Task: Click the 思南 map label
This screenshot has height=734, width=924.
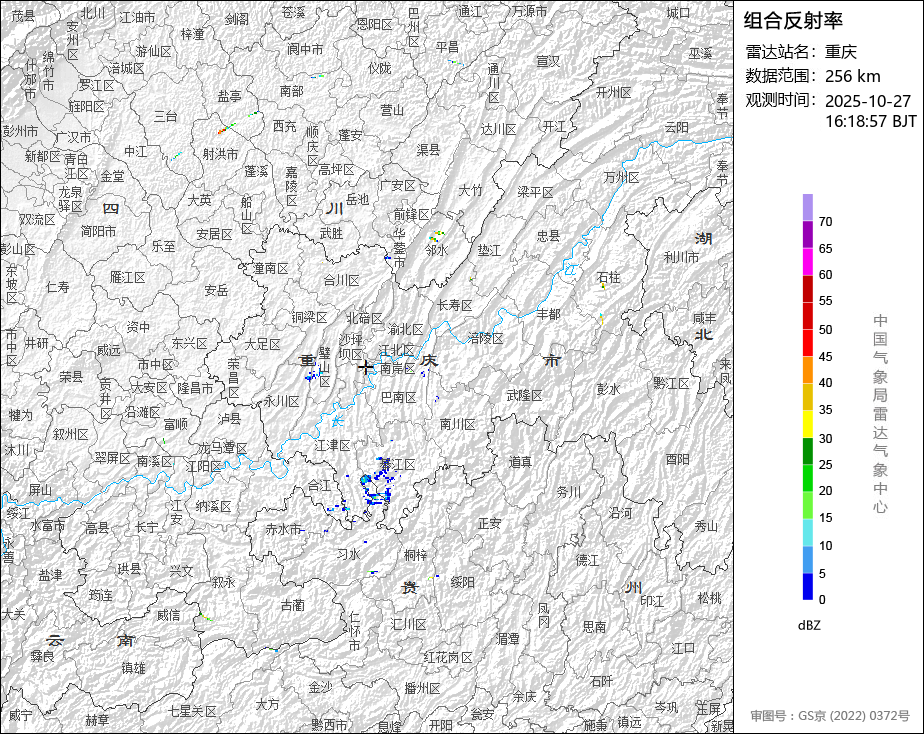Action: click(x=594, y=627)
